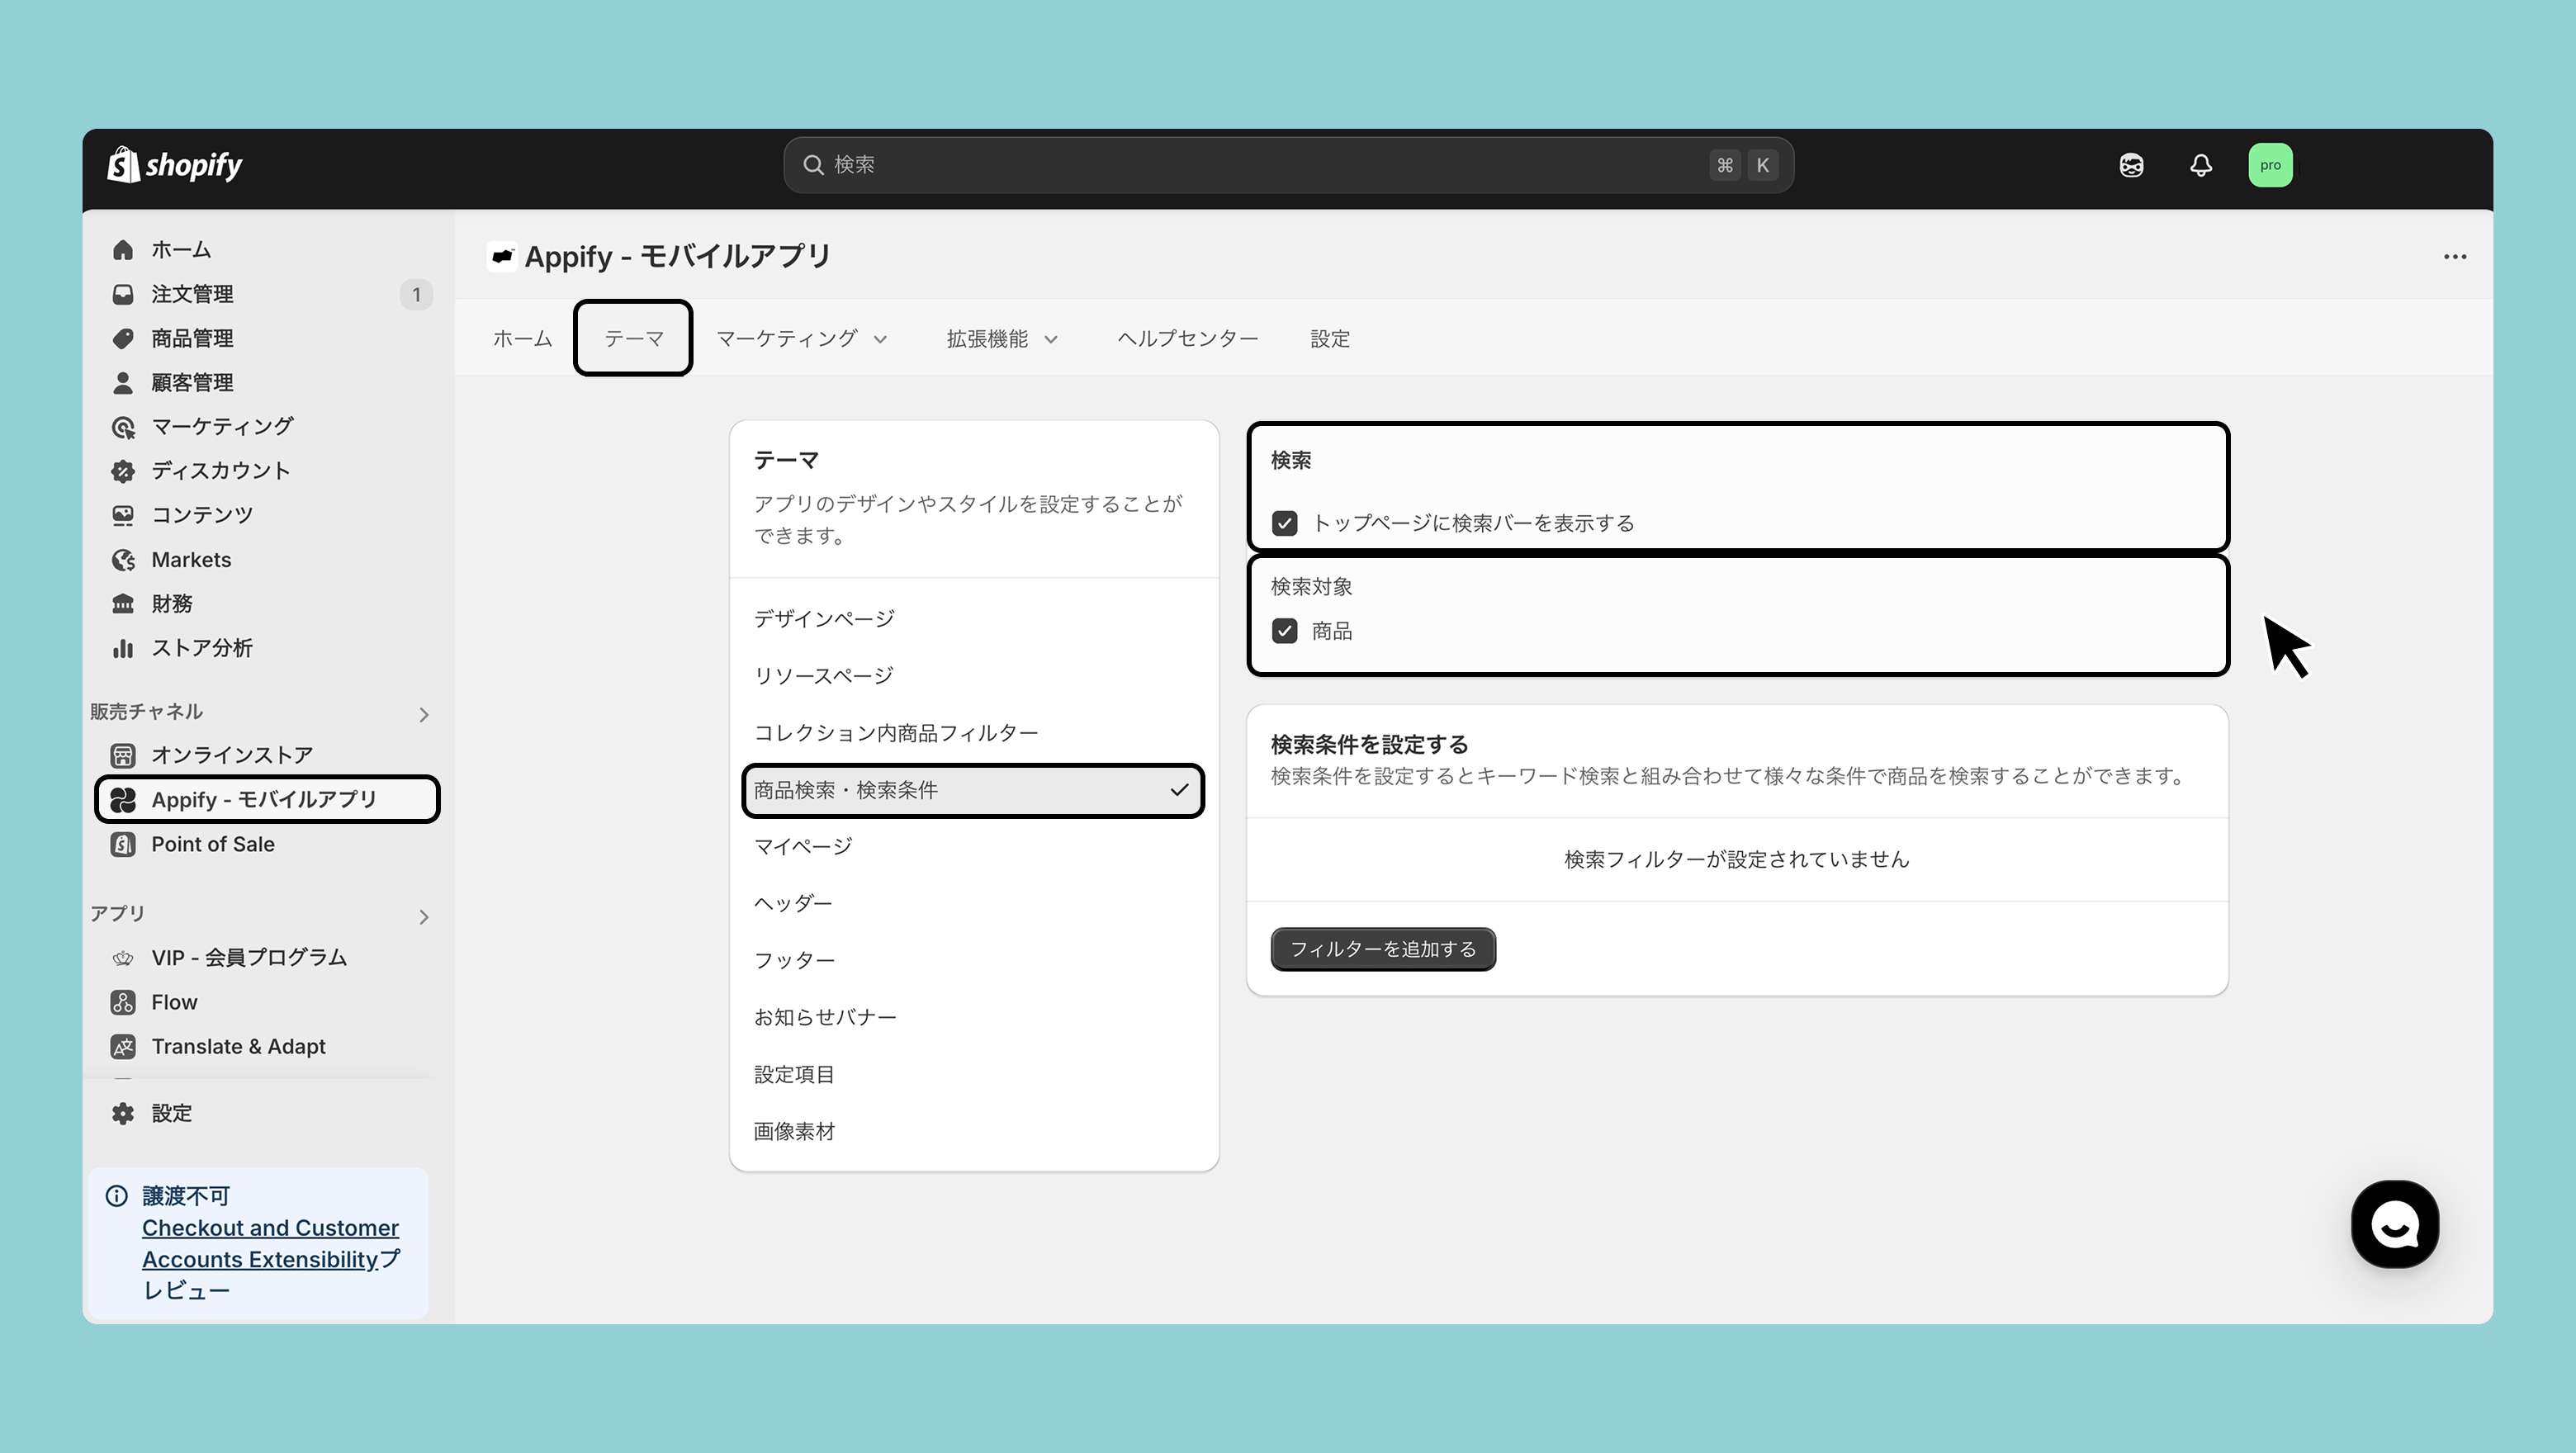
Task: Expand the アプリ section chevron
Action: point(424,916)
